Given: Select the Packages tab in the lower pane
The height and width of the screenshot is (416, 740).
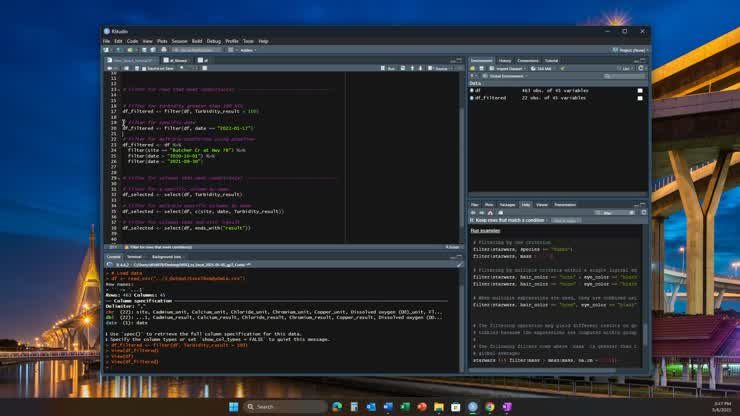Looking at the screenshot, I should coord(507,204).
